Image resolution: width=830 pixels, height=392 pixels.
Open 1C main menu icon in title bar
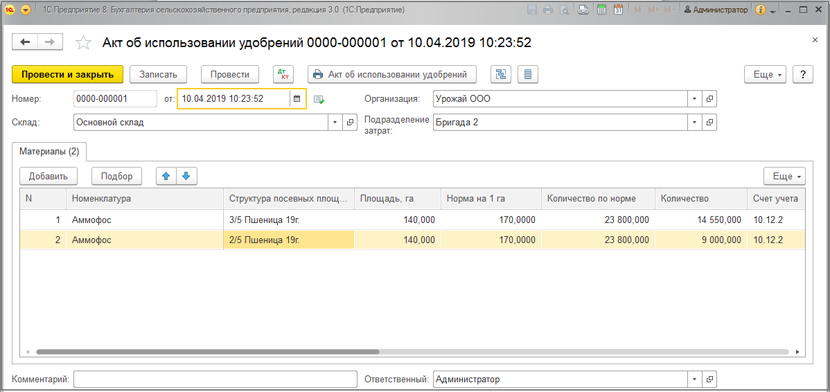[x=10, y=9]
